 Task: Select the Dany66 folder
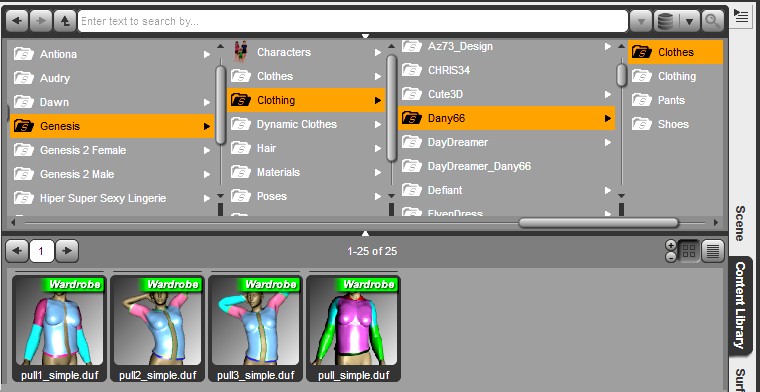507,118
